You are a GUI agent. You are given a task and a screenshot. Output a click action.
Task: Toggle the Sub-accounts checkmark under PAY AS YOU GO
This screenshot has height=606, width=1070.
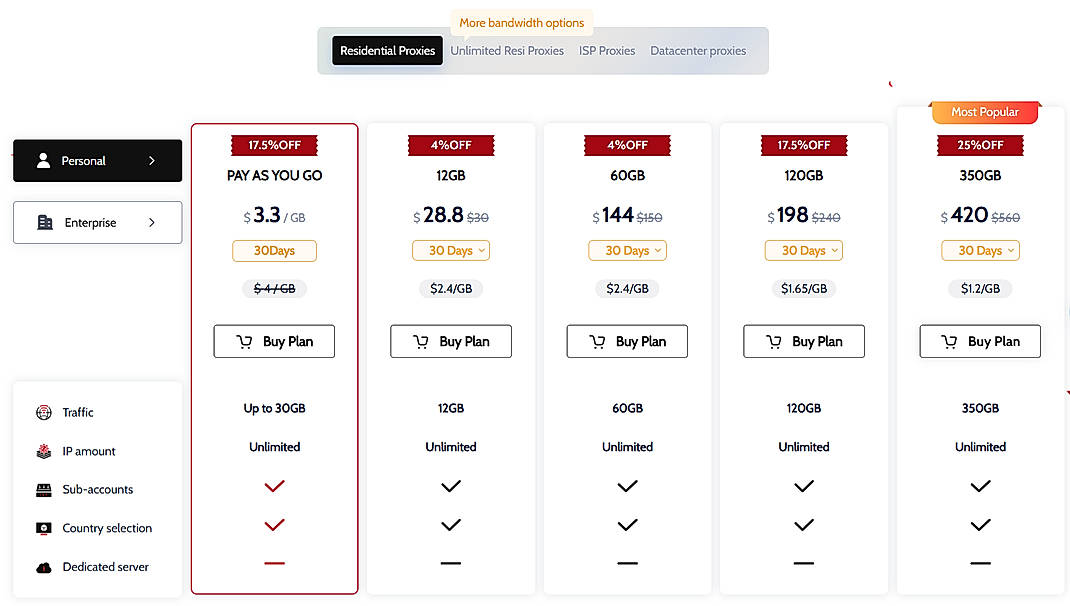pos(274,486)
